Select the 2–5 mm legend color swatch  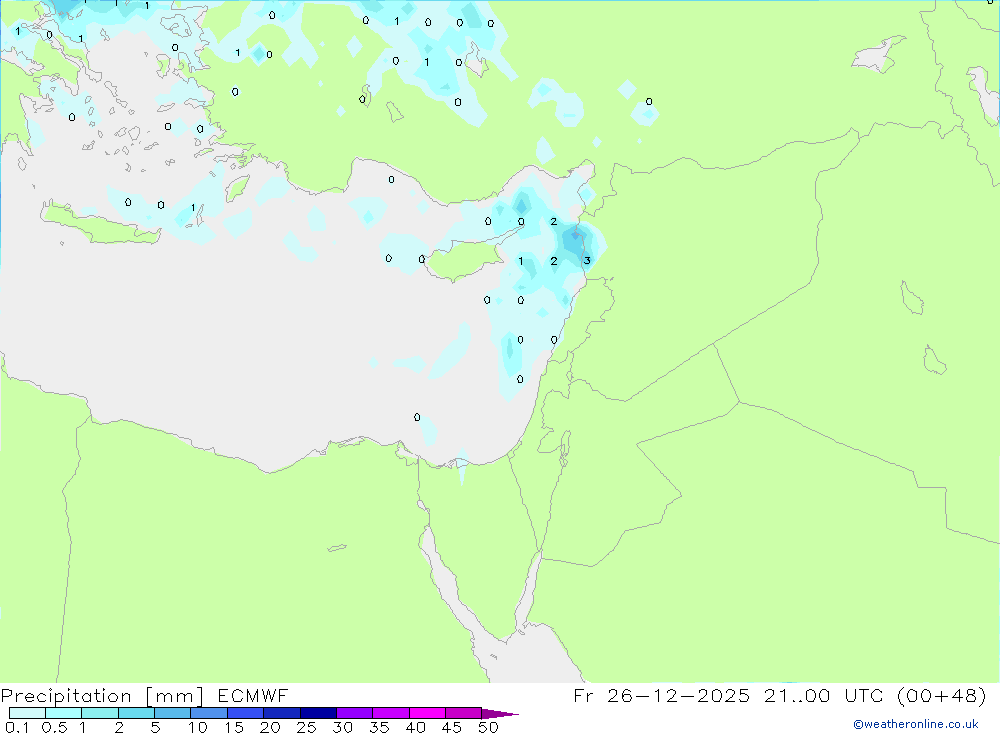click(x=136, y=713)
